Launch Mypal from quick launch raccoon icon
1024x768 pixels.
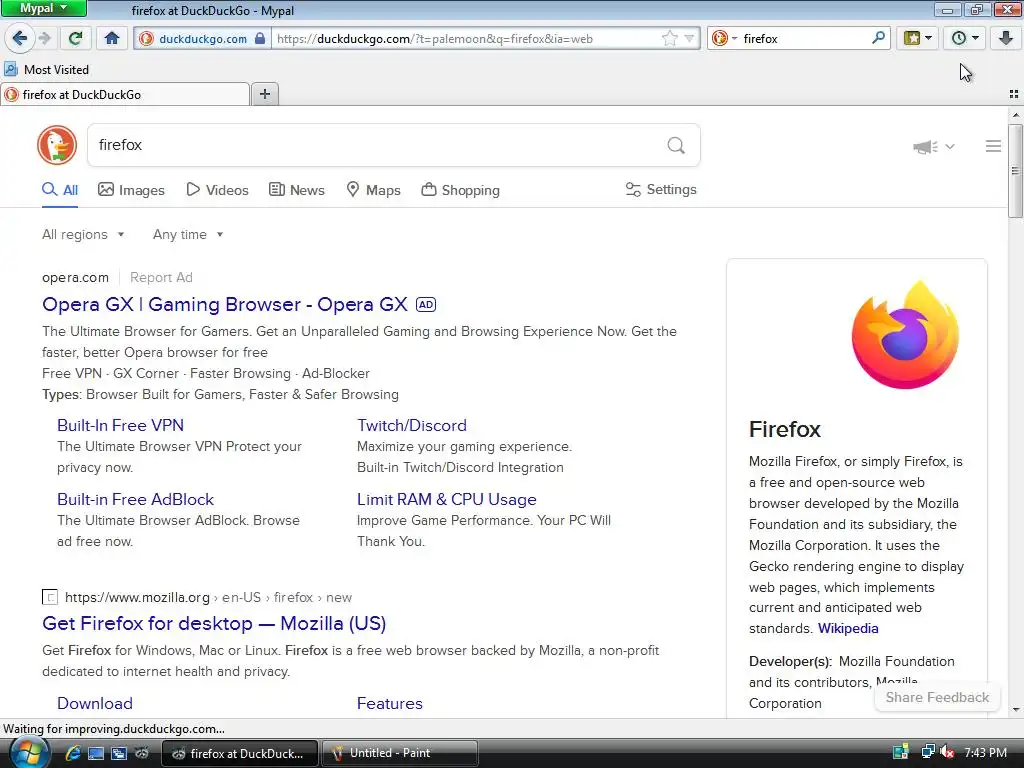(x=142, y=753)
